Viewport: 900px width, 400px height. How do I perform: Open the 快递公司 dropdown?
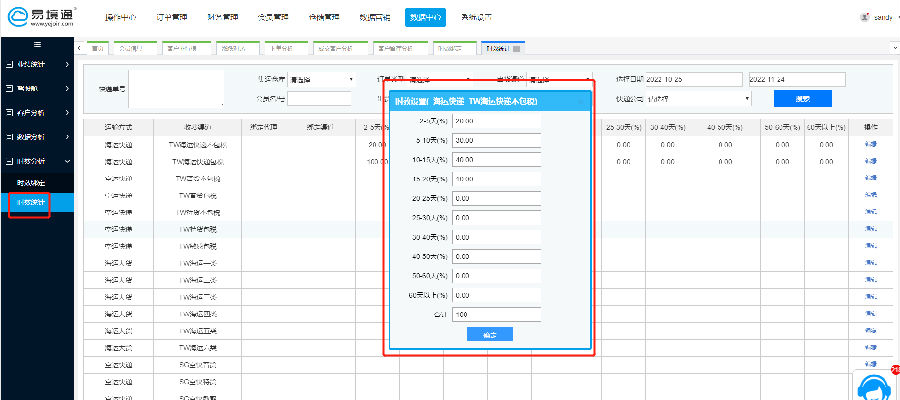tap(699, 99)
